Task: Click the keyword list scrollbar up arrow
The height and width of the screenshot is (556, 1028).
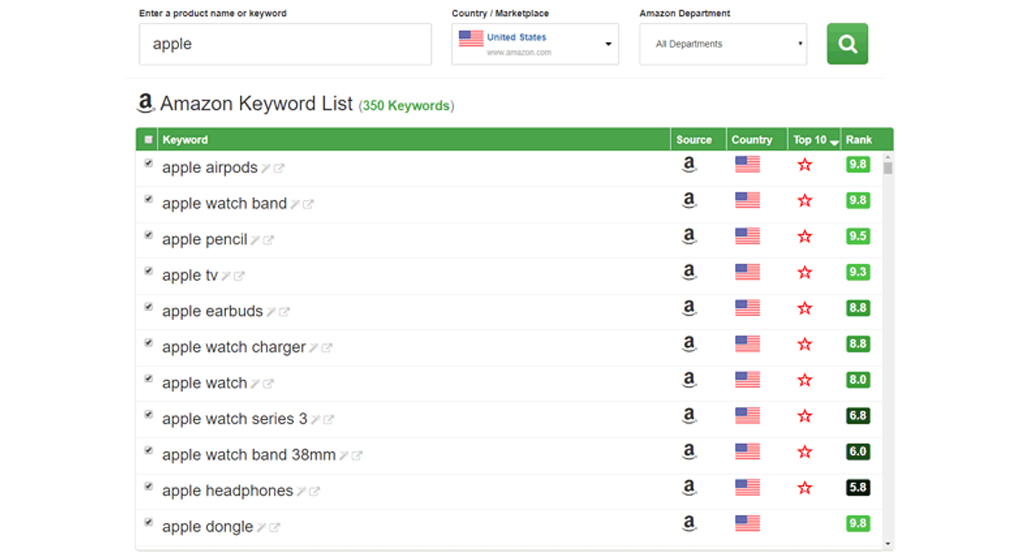Action: point(888,157)
